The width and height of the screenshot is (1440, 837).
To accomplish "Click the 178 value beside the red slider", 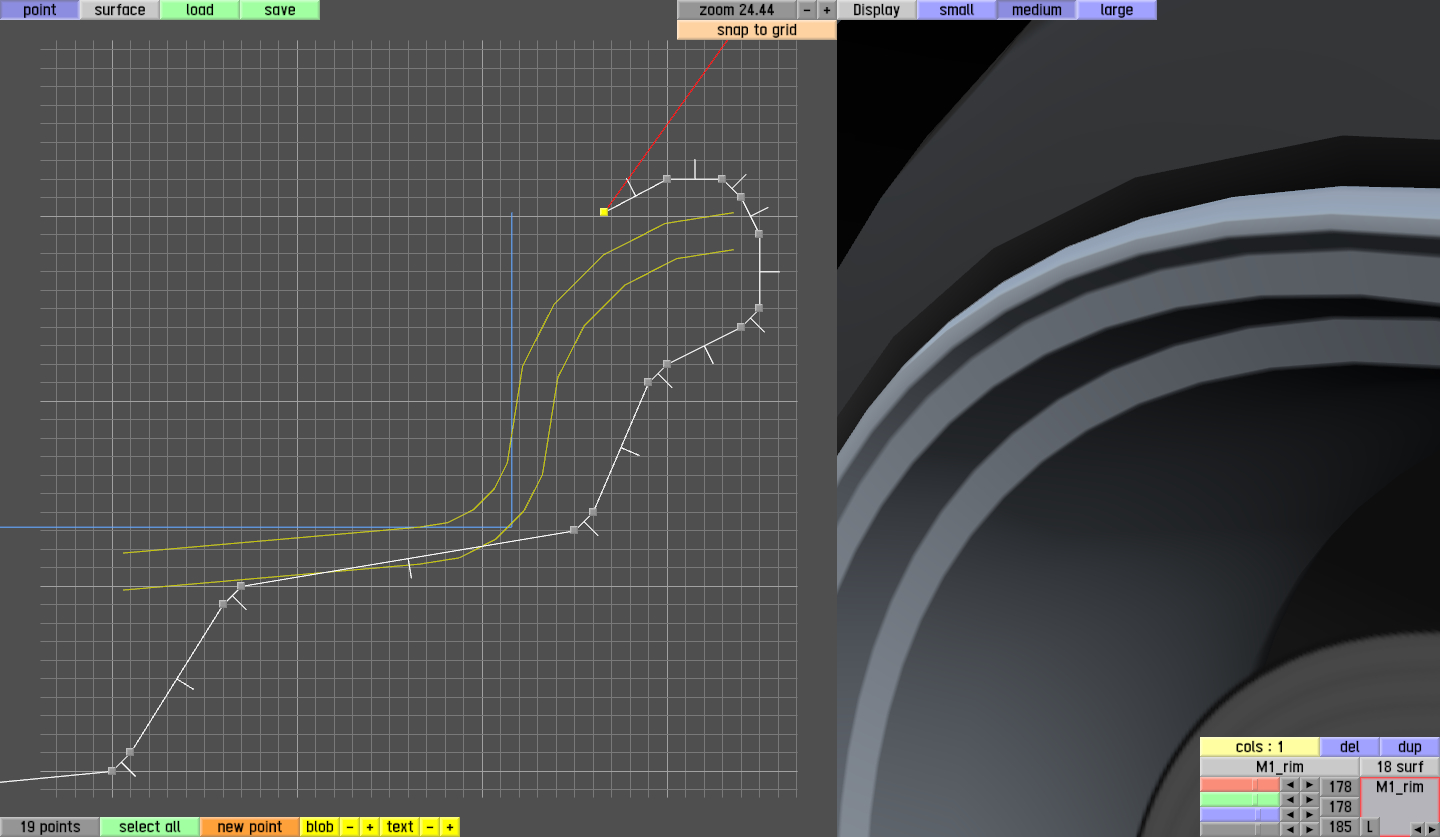I will pyautogui.click(x=1340, y=787).
